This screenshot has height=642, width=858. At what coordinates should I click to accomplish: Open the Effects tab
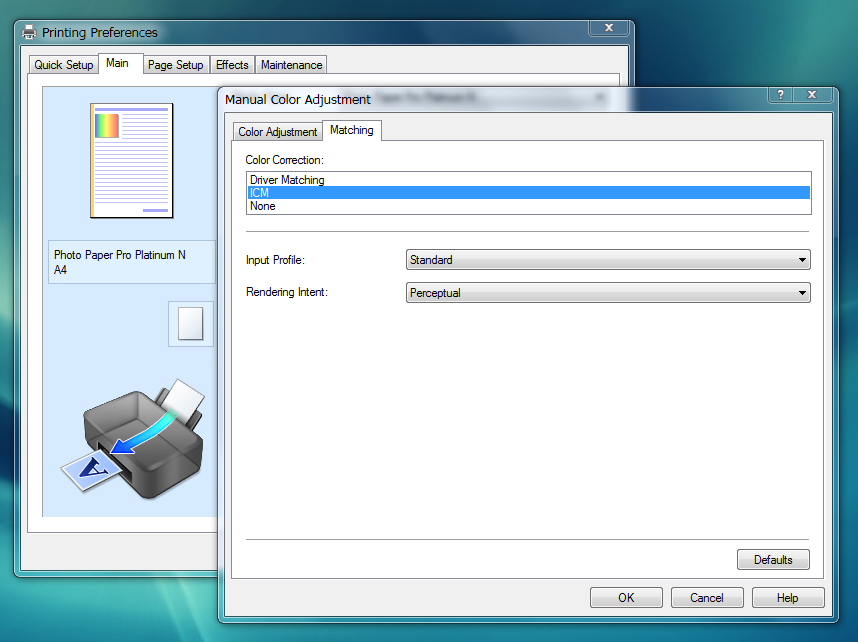point(232,65)
